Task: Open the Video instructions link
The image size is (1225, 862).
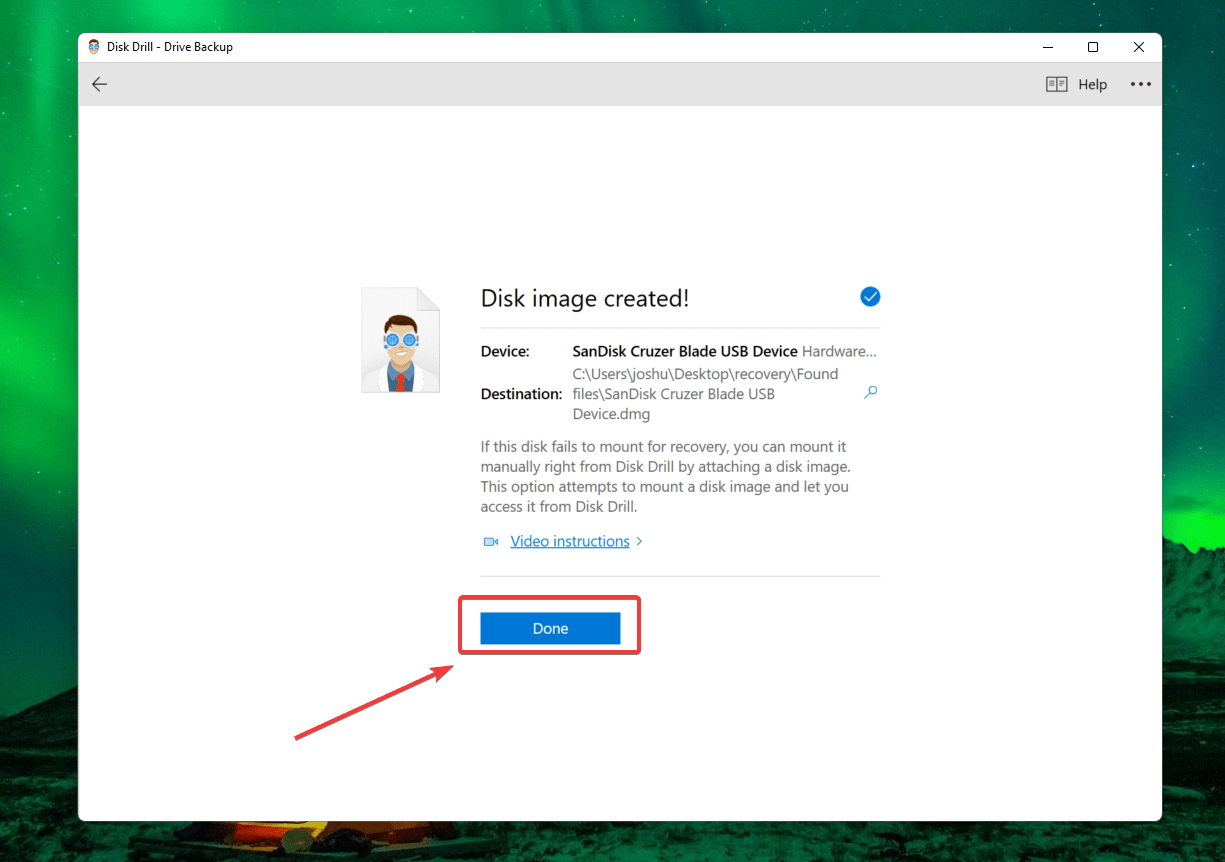Action: [570, 541]
